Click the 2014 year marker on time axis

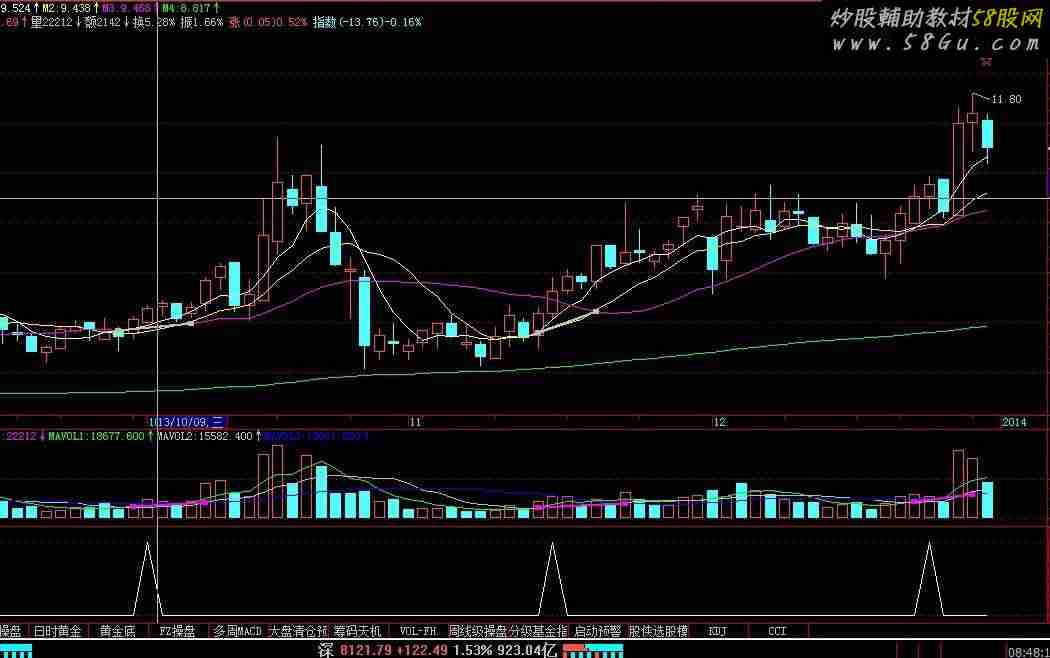coord(1014,422)
